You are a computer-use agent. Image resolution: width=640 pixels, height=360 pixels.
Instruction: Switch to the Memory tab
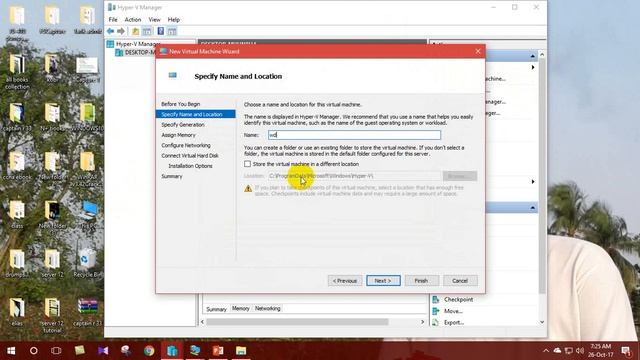click(240, 309)
